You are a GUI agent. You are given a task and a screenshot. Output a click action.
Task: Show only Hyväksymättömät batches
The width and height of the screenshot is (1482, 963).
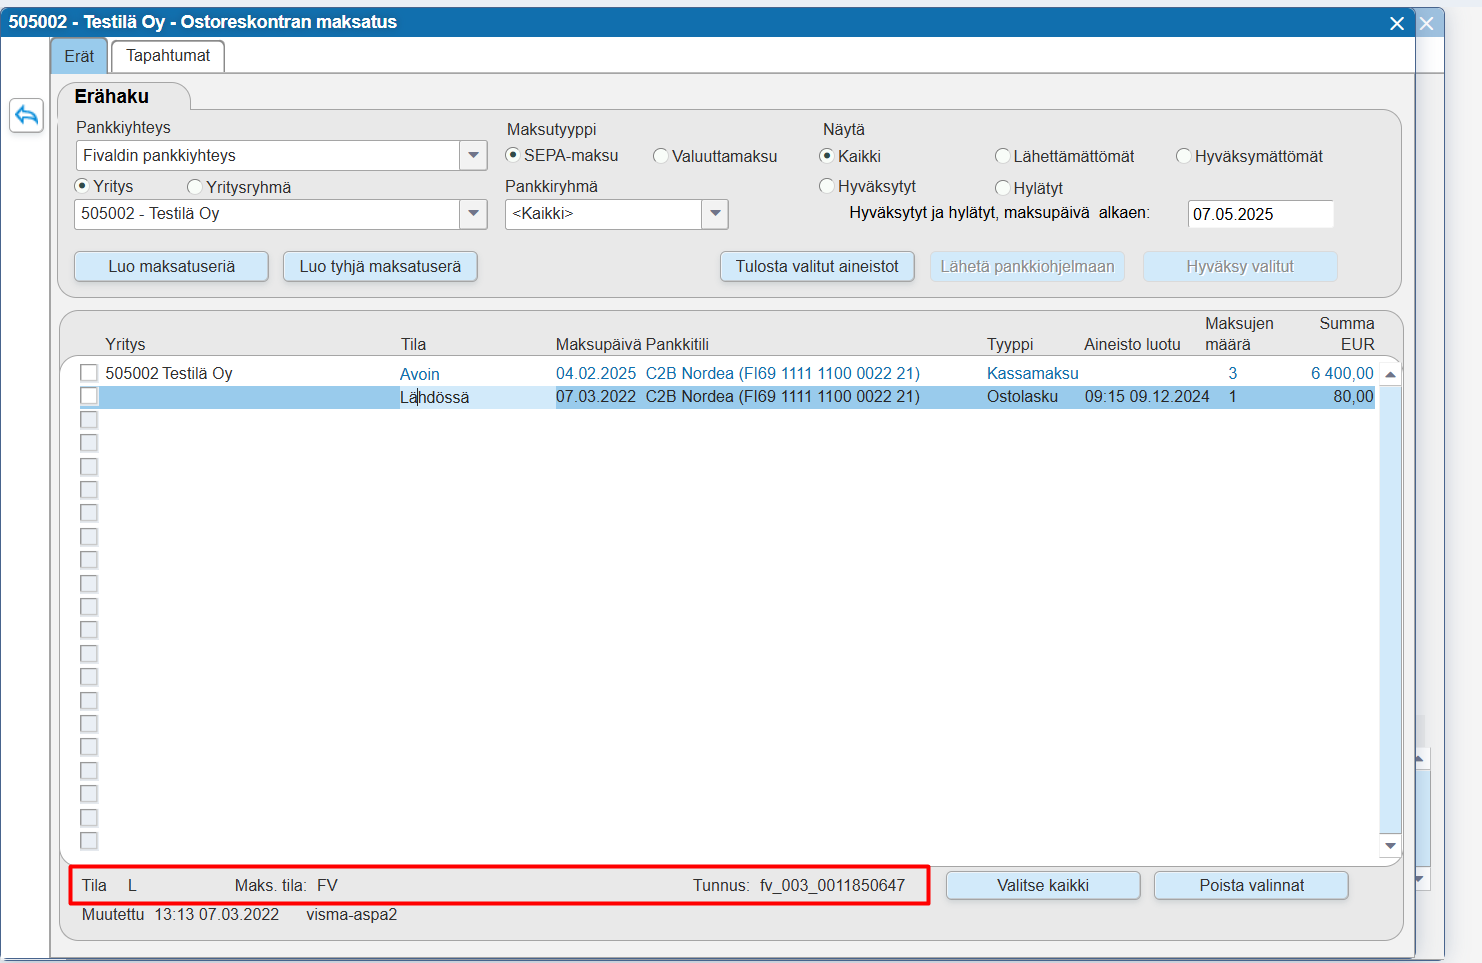1184,156
